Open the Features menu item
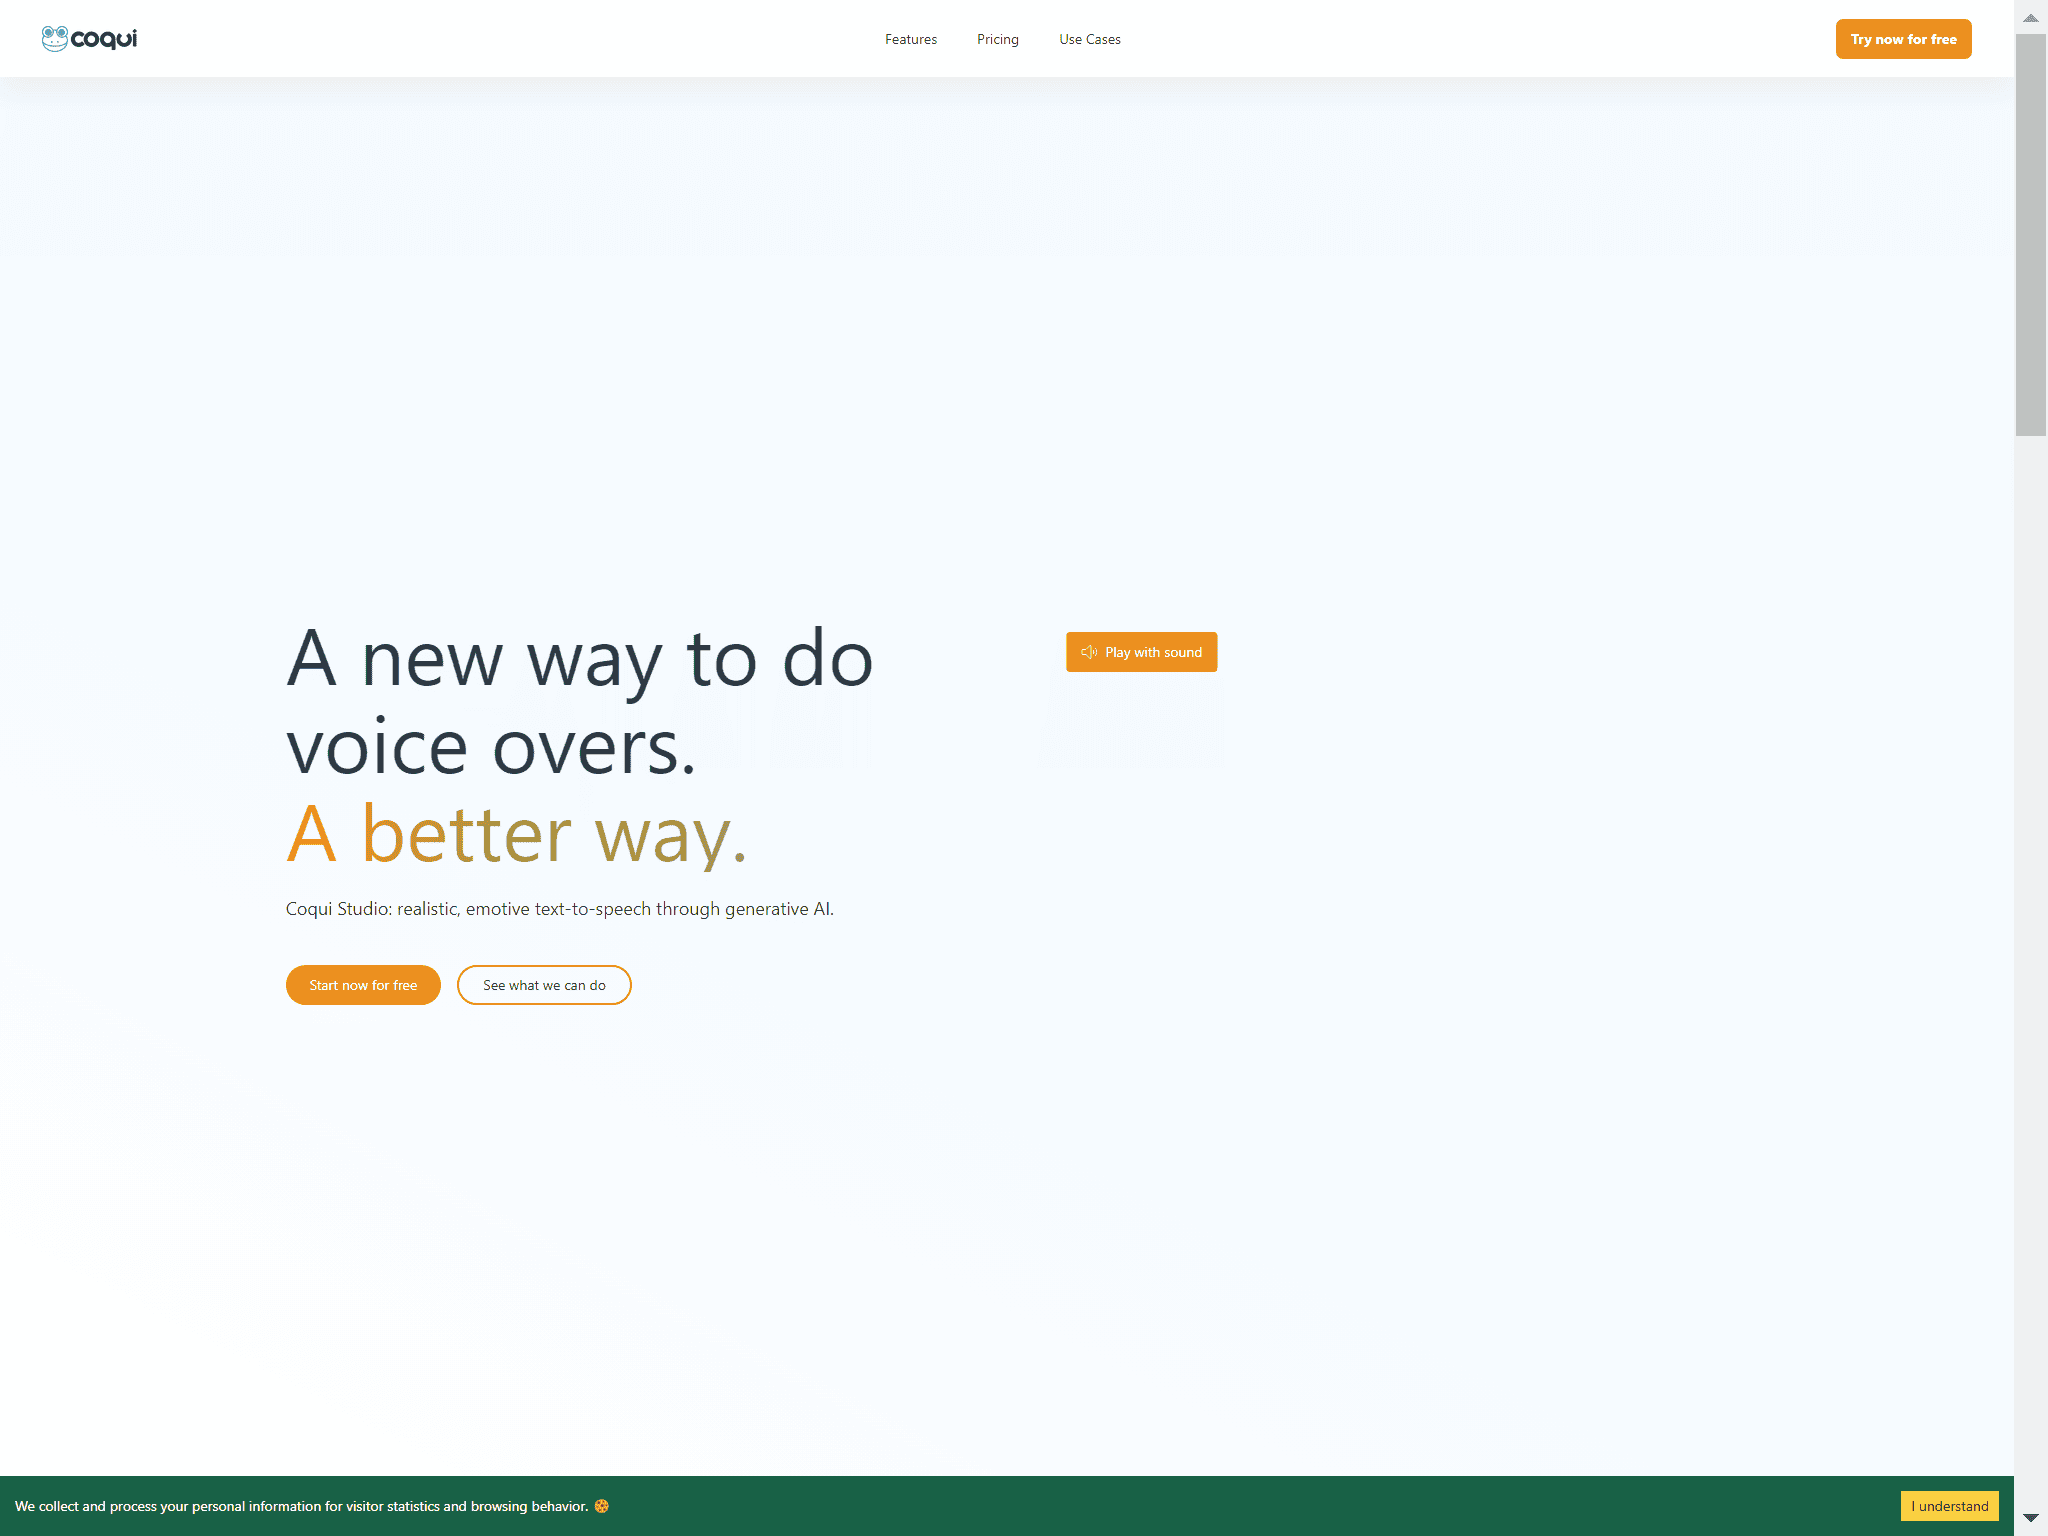 point(911,39)
